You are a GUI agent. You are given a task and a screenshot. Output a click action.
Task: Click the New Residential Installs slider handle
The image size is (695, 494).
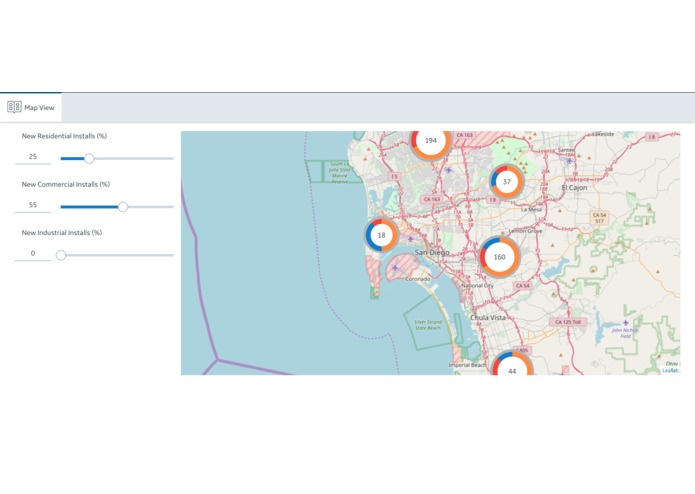(89, 159)
